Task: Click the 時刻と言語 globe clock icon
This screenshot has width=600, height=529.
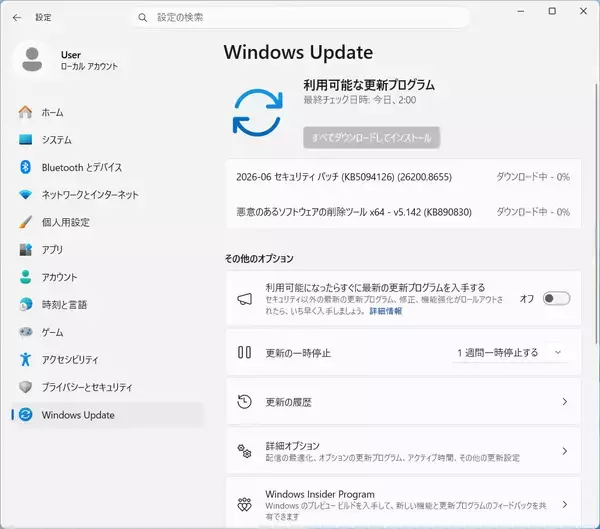Action: (26, 305)
